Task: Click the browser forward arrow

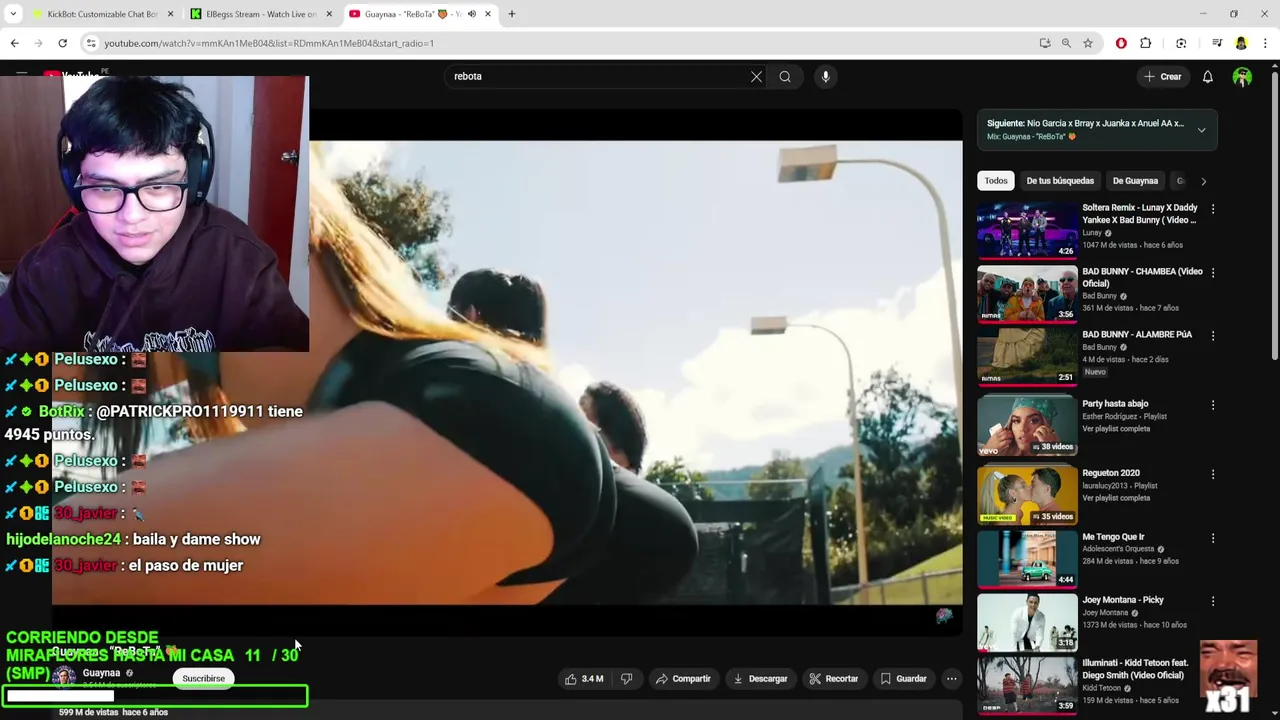Action: [38, 43]
